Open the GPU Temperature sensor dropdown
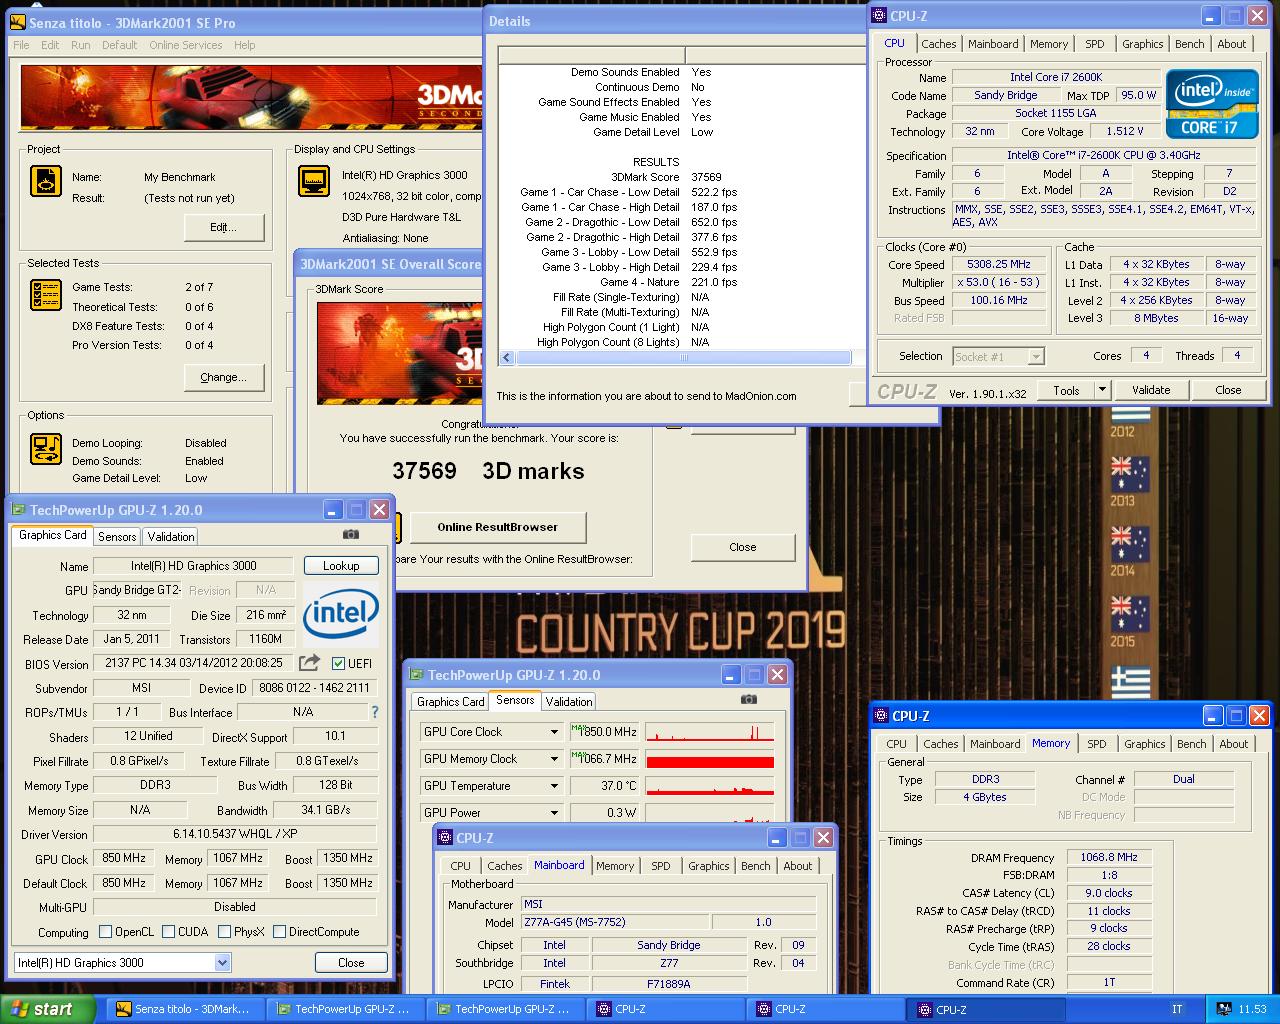Screen dimensions: 1280x1024 pos(554,786)
